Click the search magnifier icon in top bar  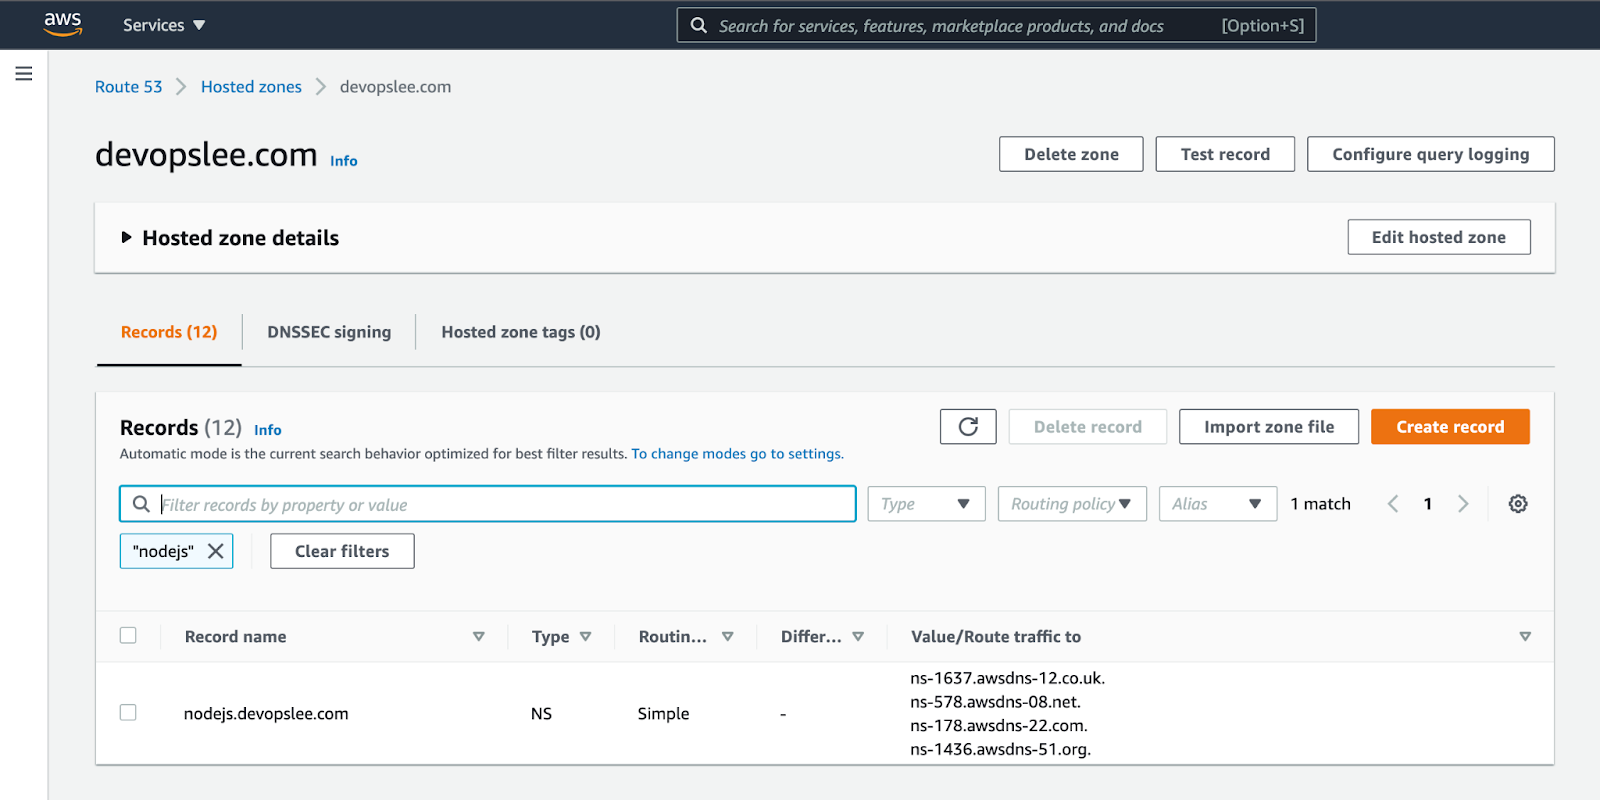point(699,25)
